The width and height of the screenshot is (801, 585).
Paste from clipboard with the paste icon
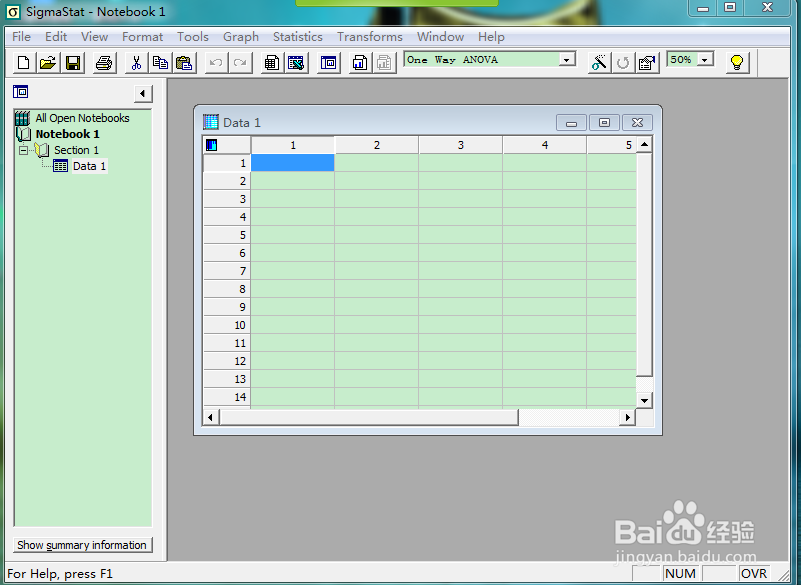[184, 63]
